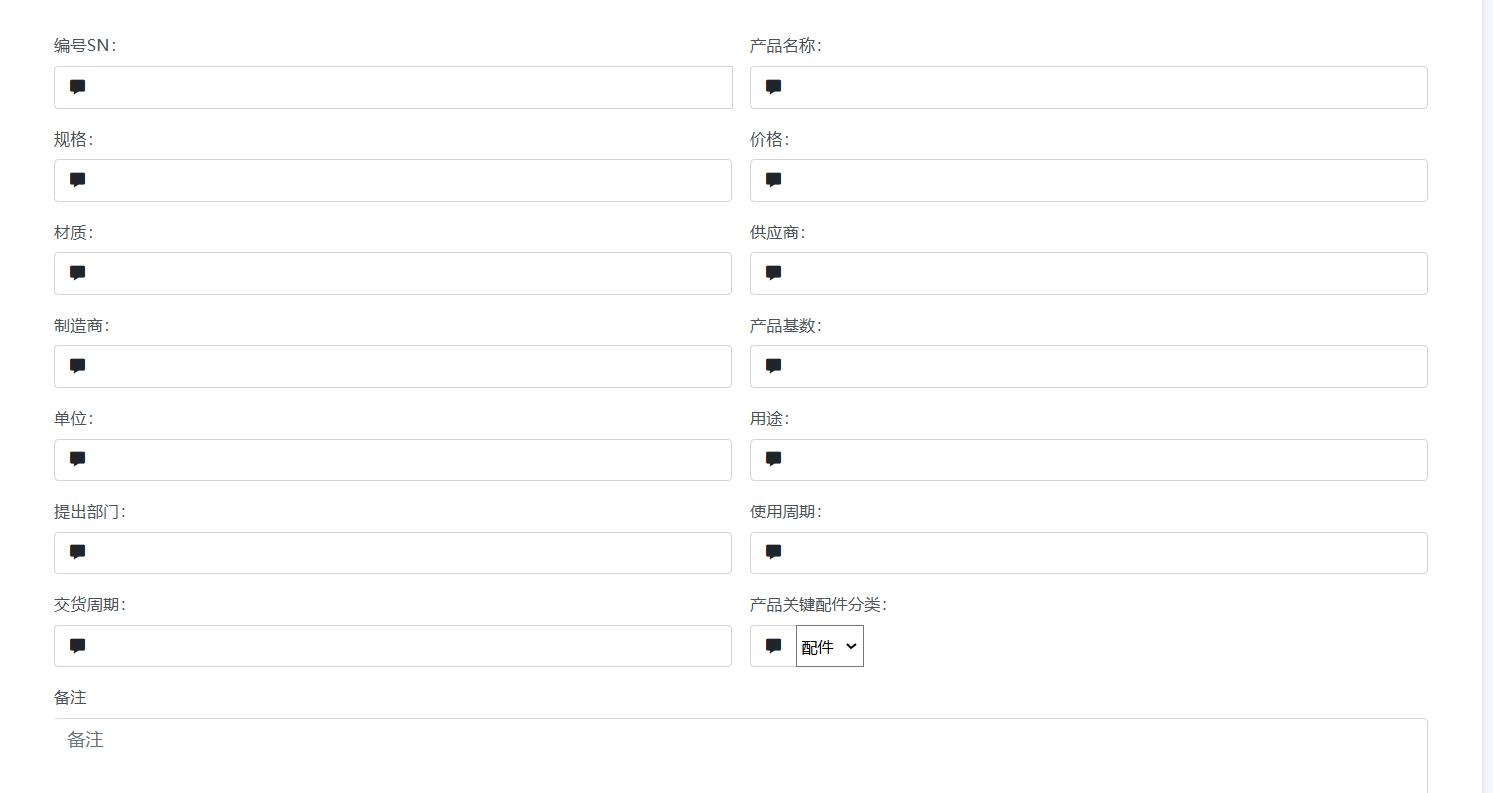Click comment icon in 规格 field
The image size is (1493, 793).
click(x=78, y=180)
